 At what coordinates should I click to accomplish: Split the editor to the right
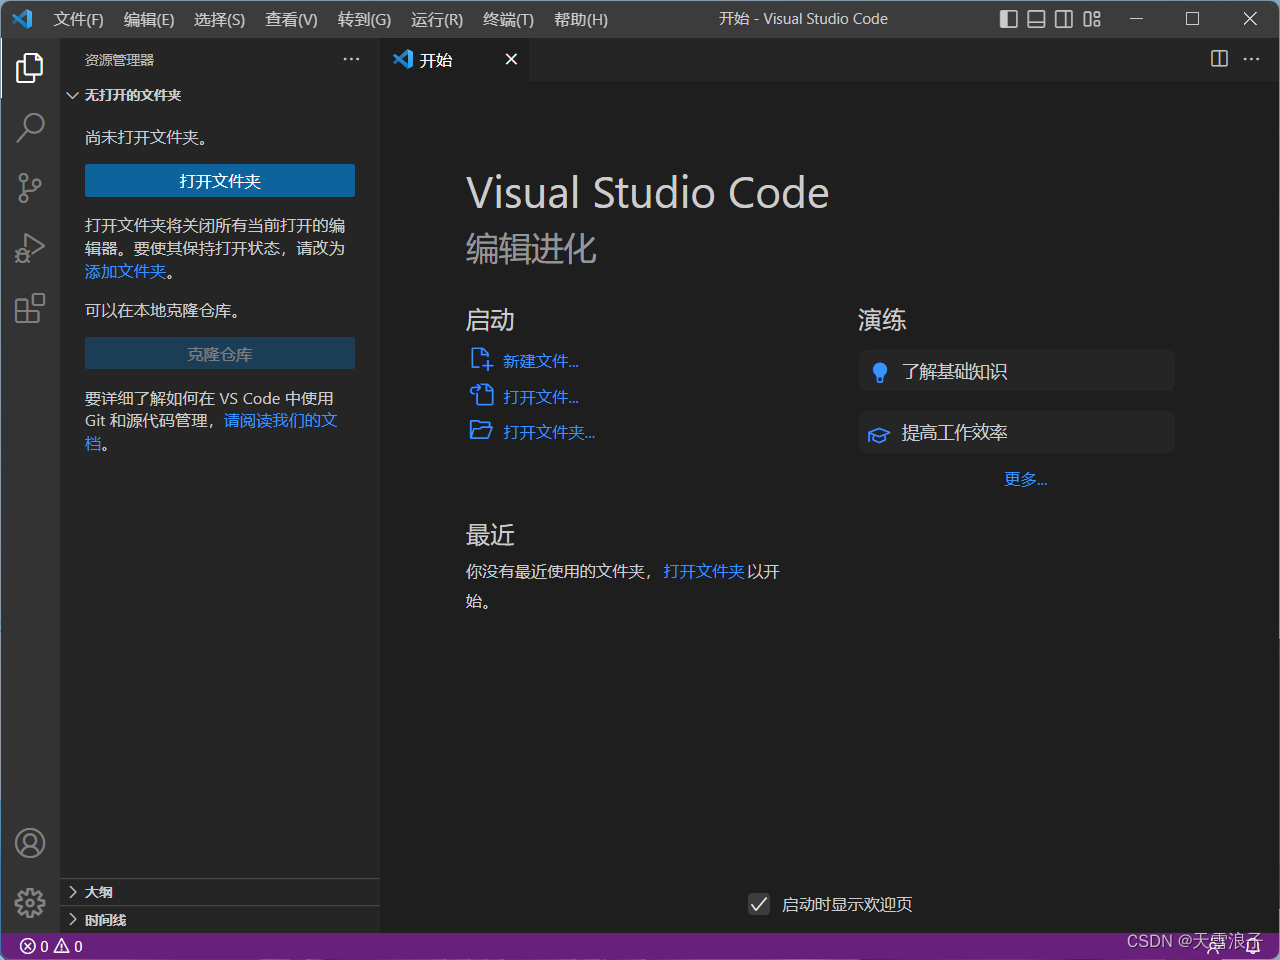[1219, 59]
